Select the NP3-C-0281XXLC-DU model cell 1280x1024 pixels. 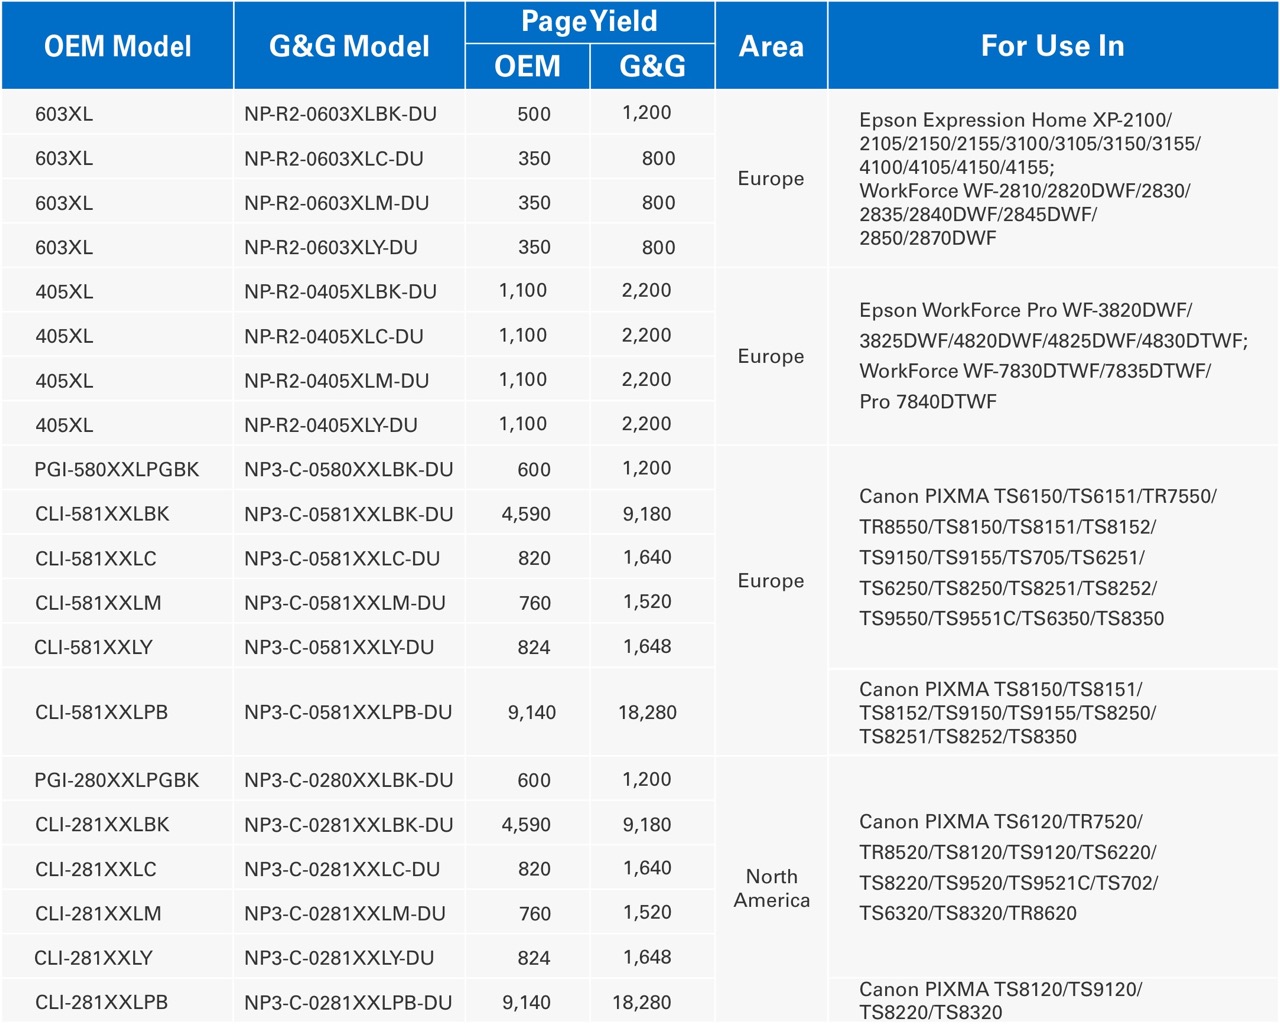[342, 869]
